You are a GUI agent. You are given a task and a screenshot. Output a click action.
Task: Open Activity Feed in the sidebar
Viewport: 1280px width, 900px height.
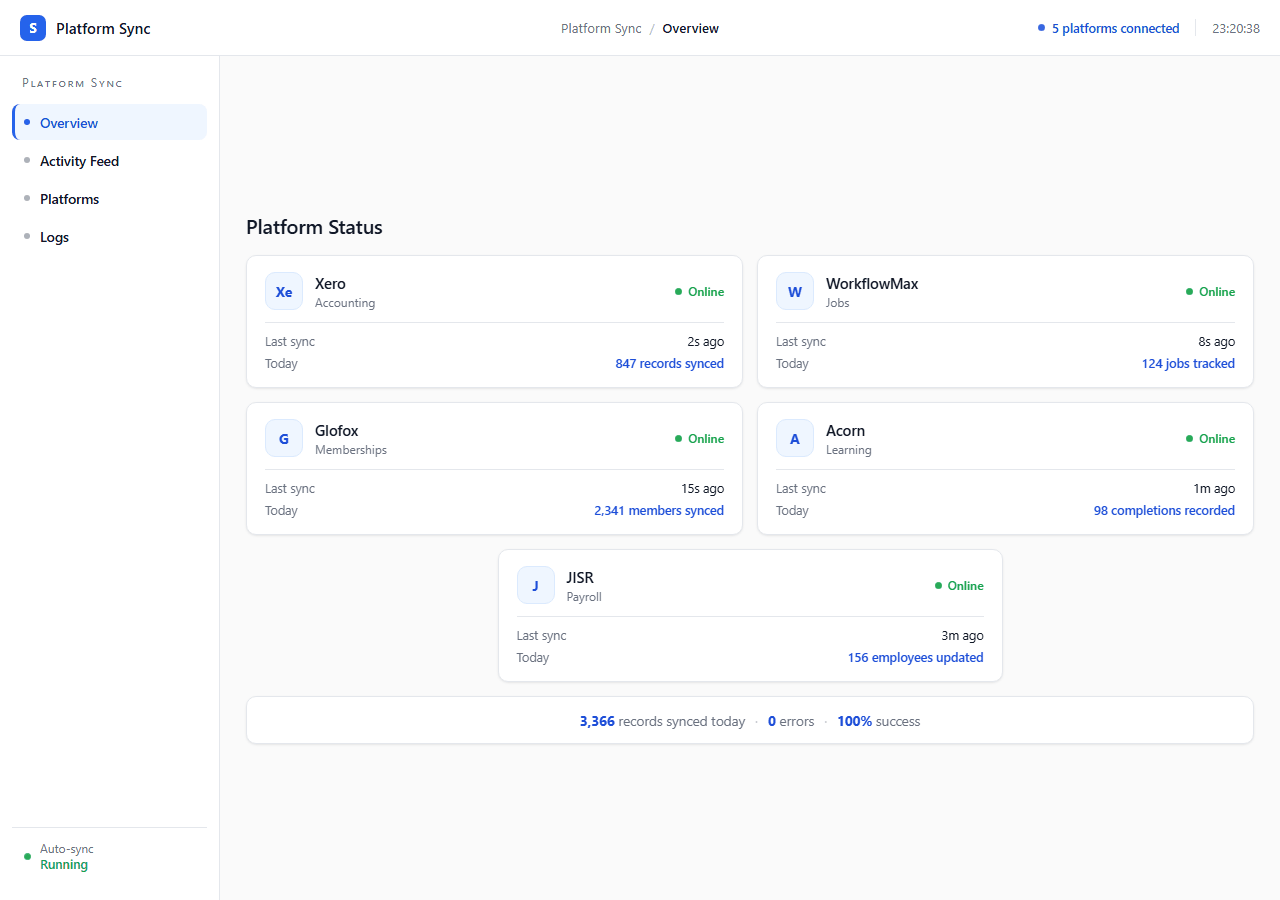[110, 161]
